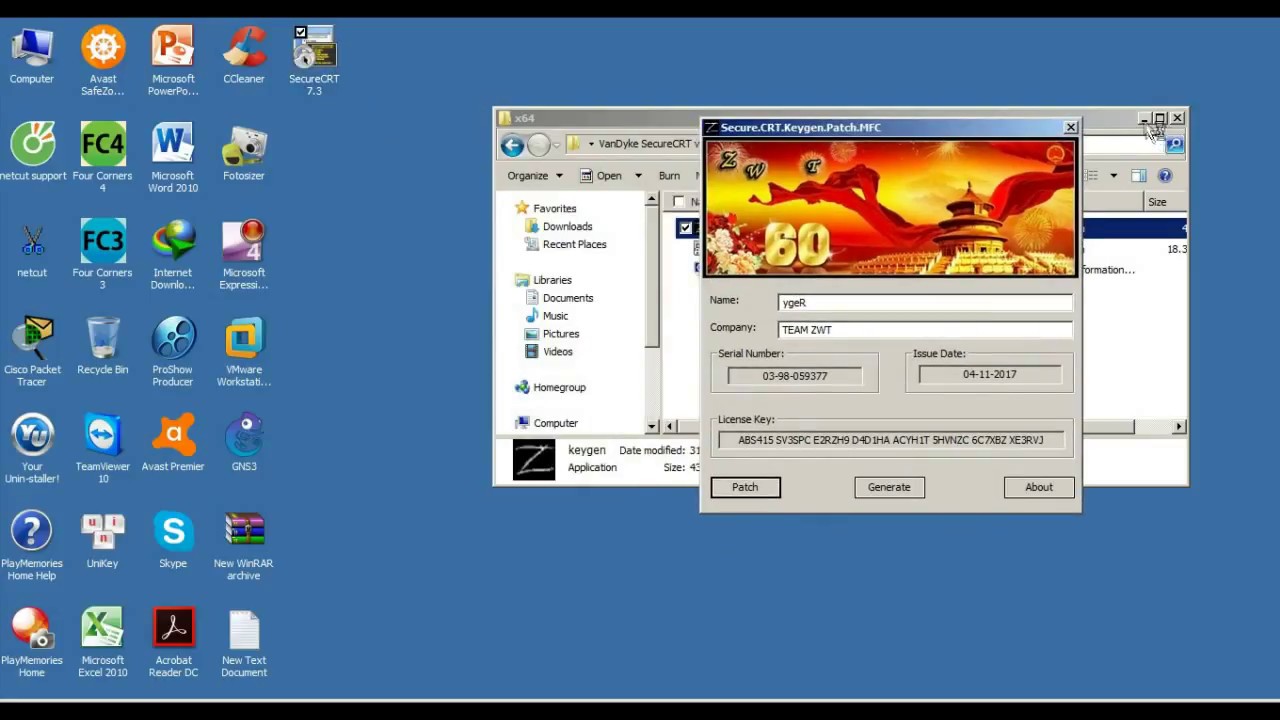Click the Size column header
The image size is (1280, 720).
[1164, 202]
